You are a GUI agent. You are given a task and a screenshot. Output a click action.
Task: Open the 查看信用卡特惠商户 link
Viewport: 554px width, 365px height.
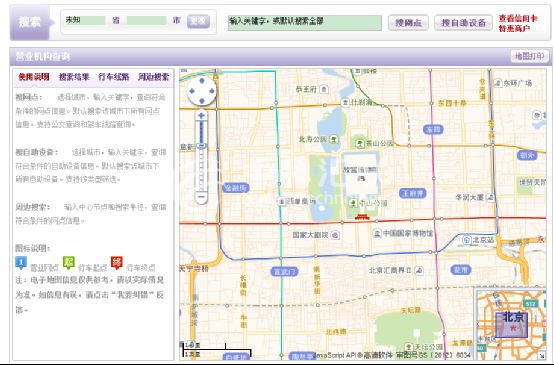[x=518, y=23]
